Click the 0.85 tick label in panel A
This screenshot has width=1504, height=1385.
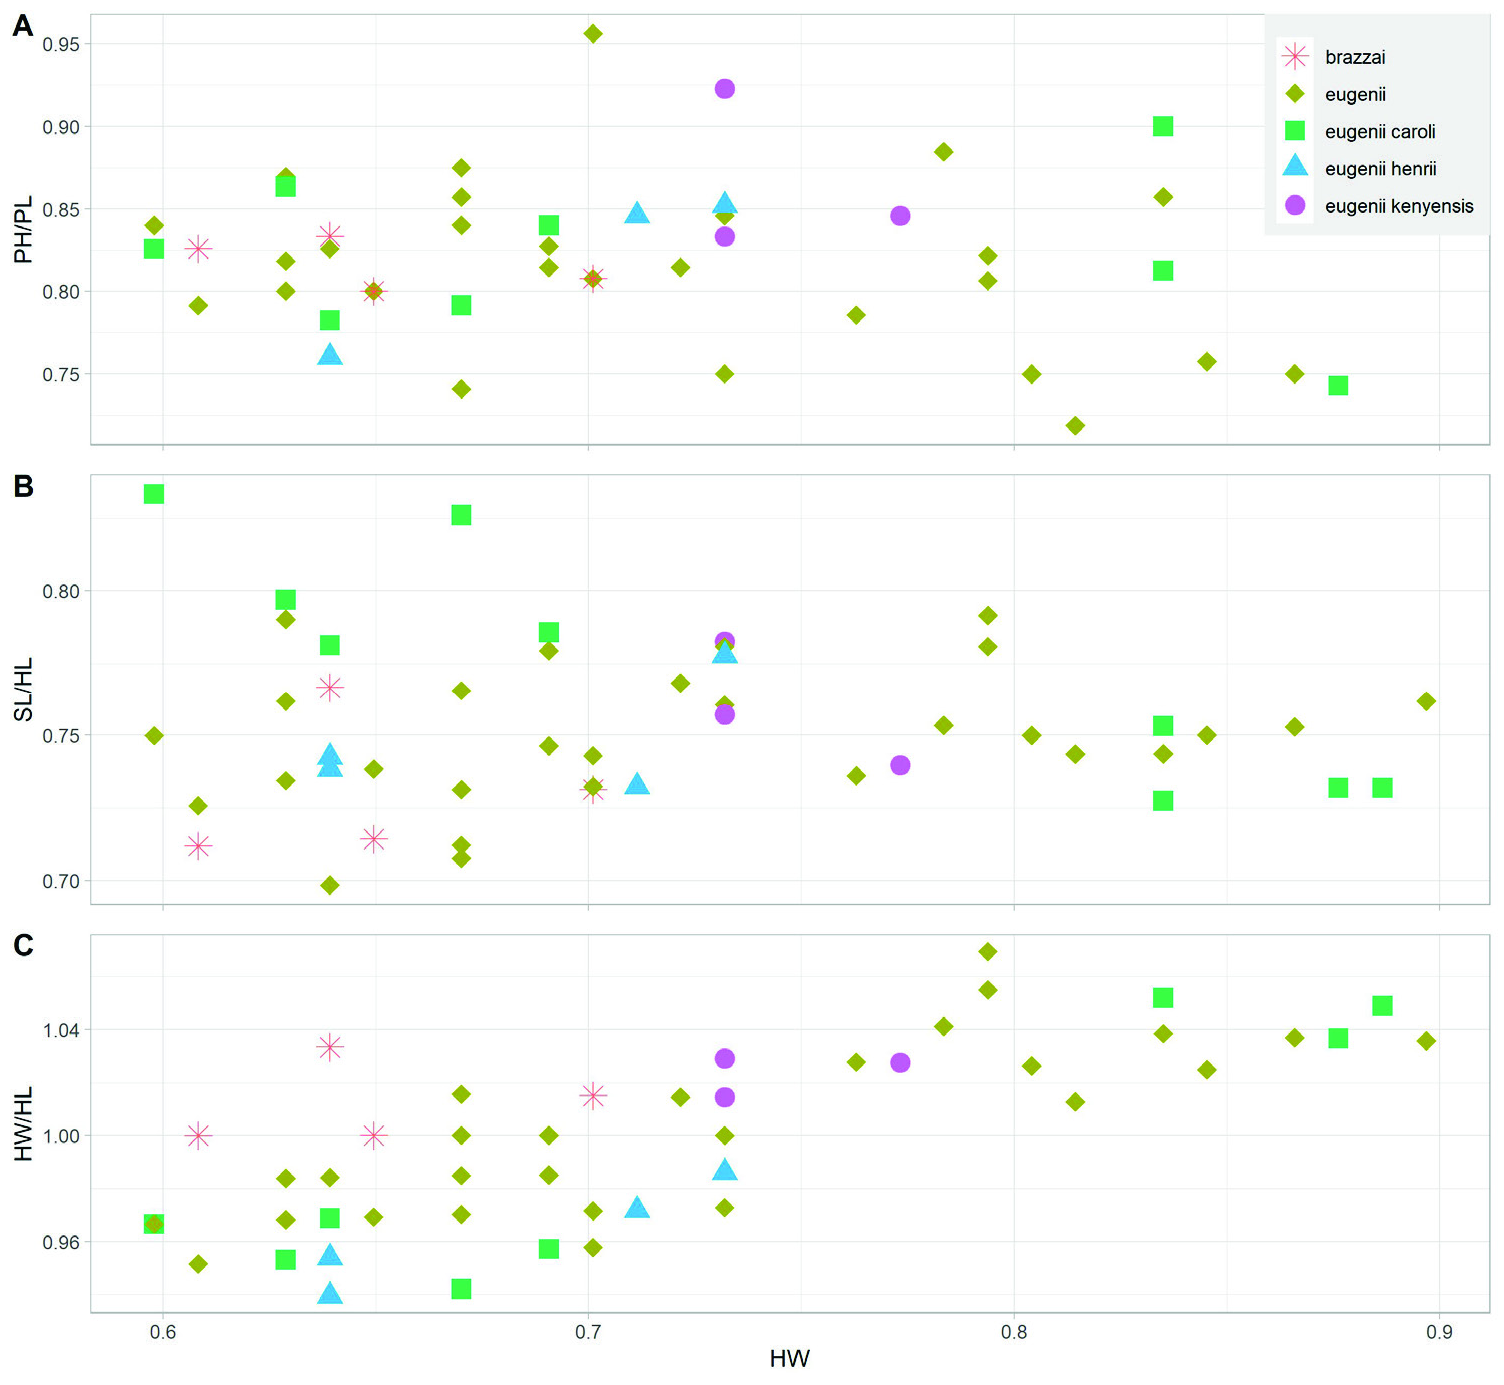point(61,210)
